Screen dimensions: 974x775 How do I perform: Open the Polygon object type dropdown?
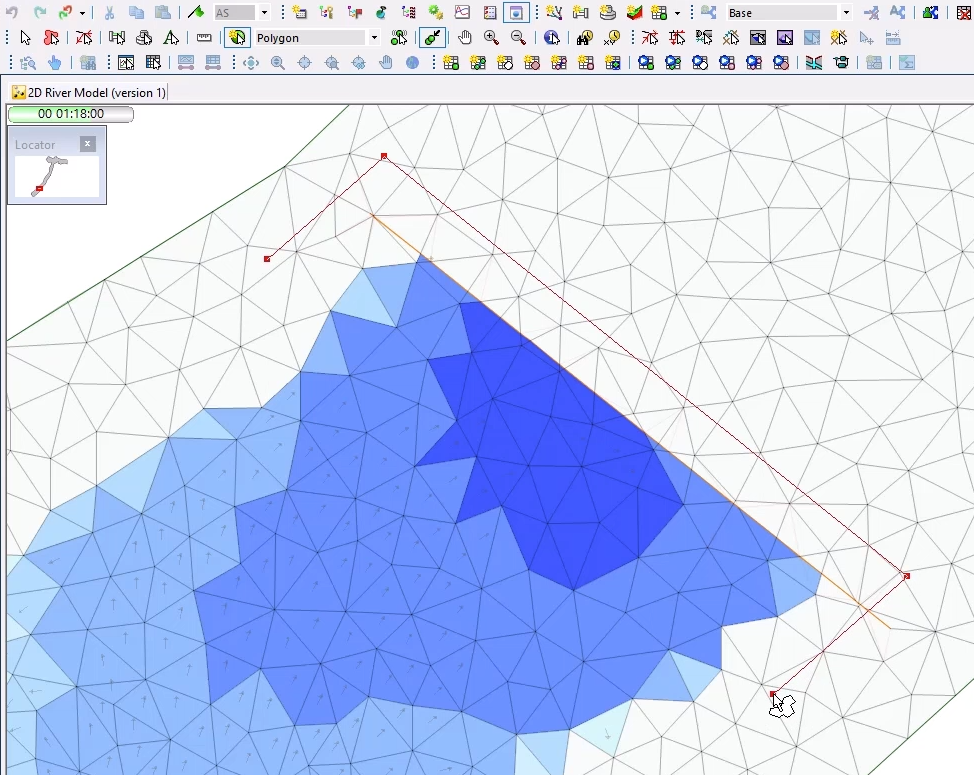[374, 38]
